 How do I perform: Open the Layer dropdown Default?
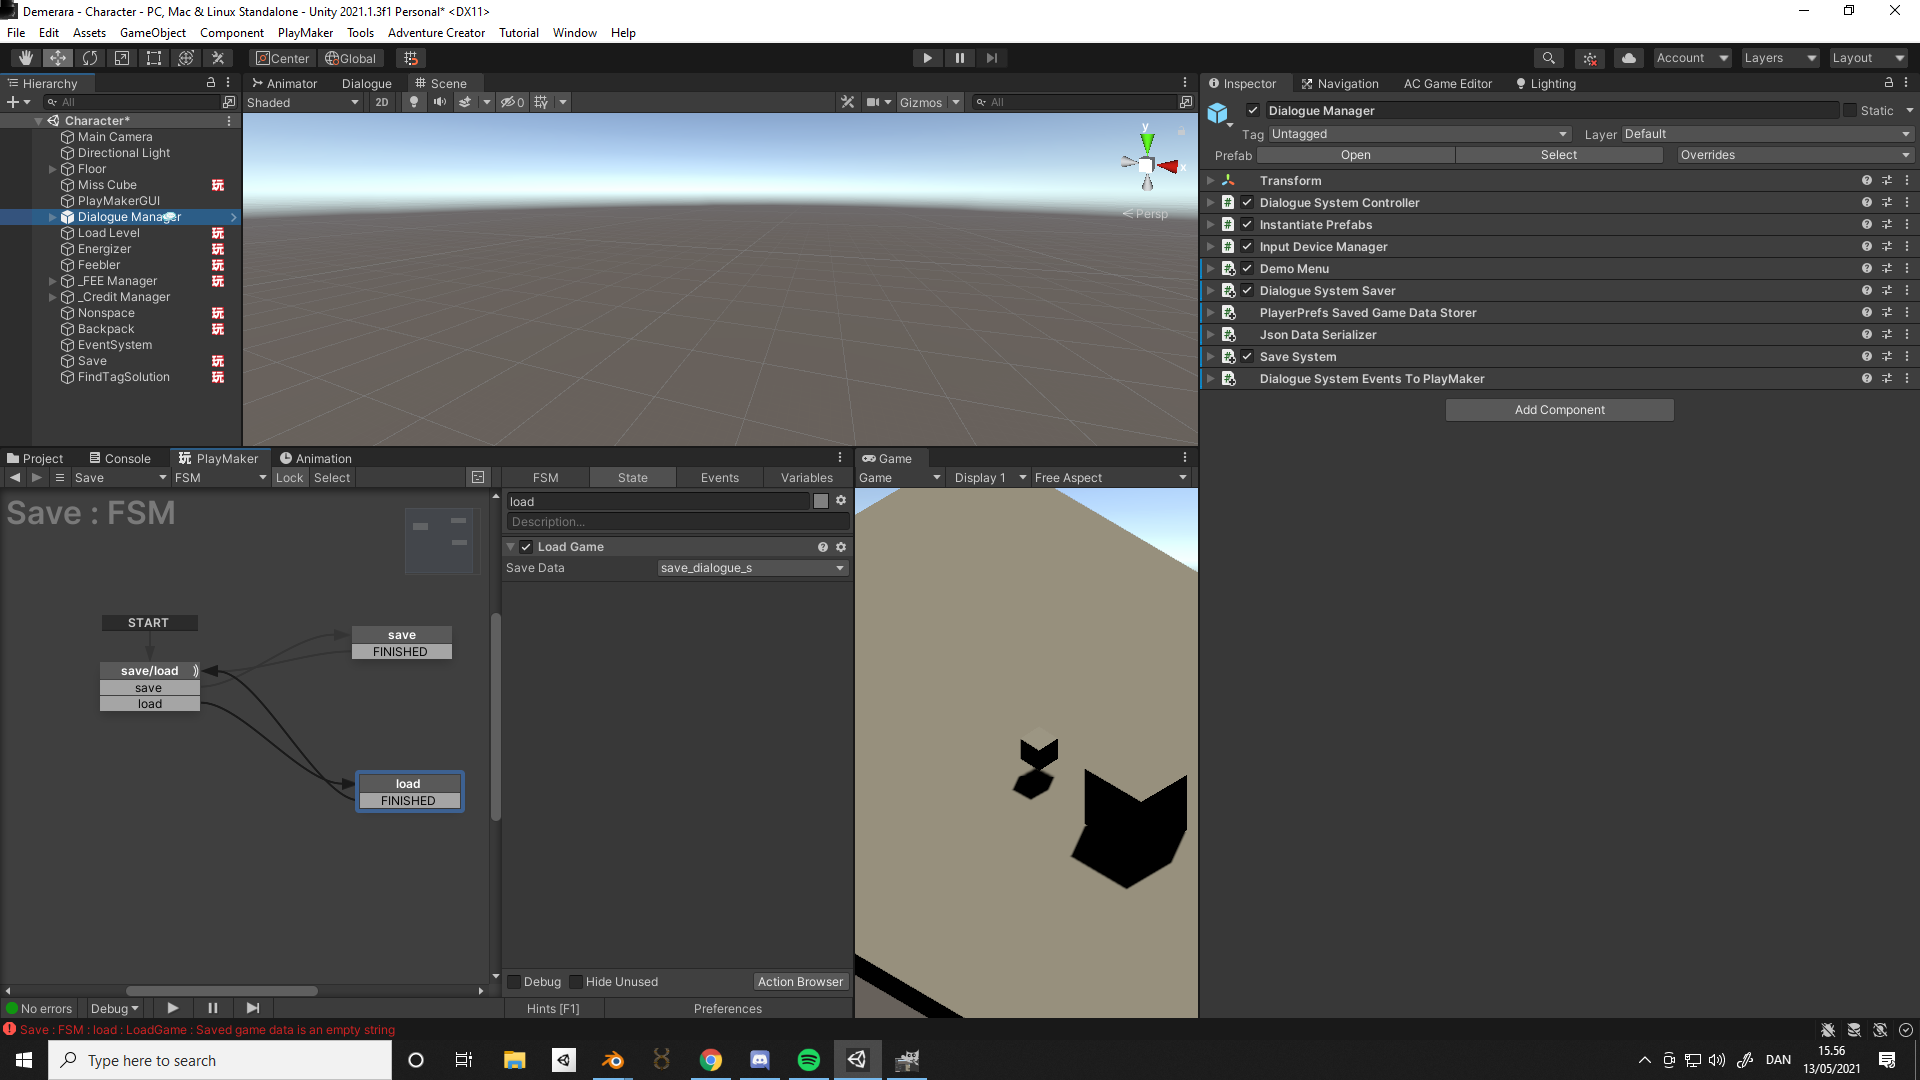[1767, 134]
